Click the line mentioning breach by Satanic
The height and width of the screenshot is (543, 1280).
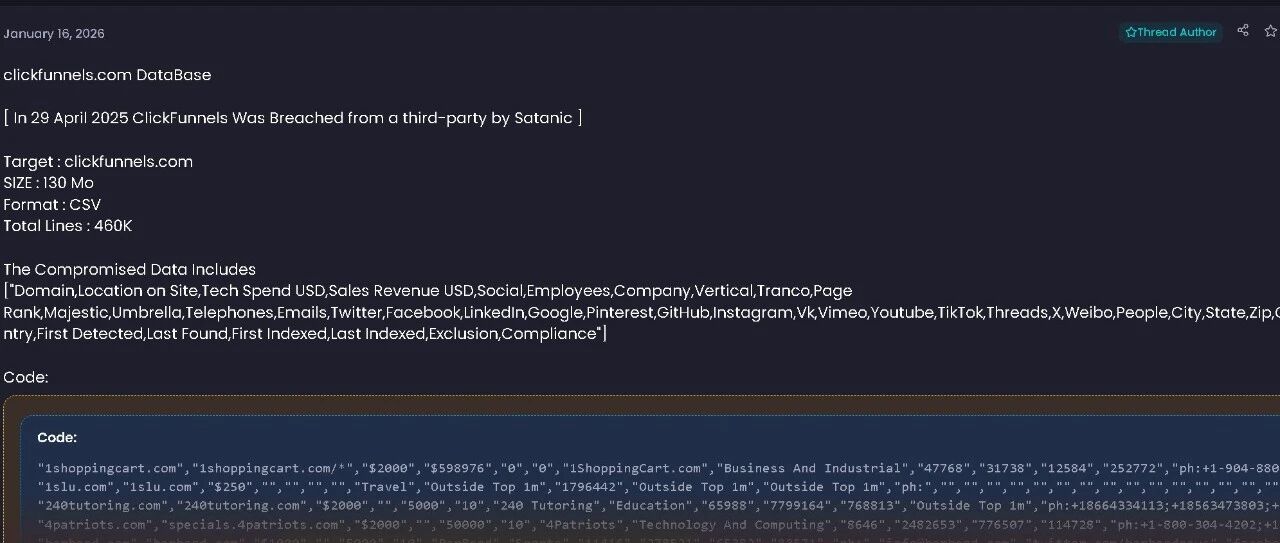click(x=293, y=118)
